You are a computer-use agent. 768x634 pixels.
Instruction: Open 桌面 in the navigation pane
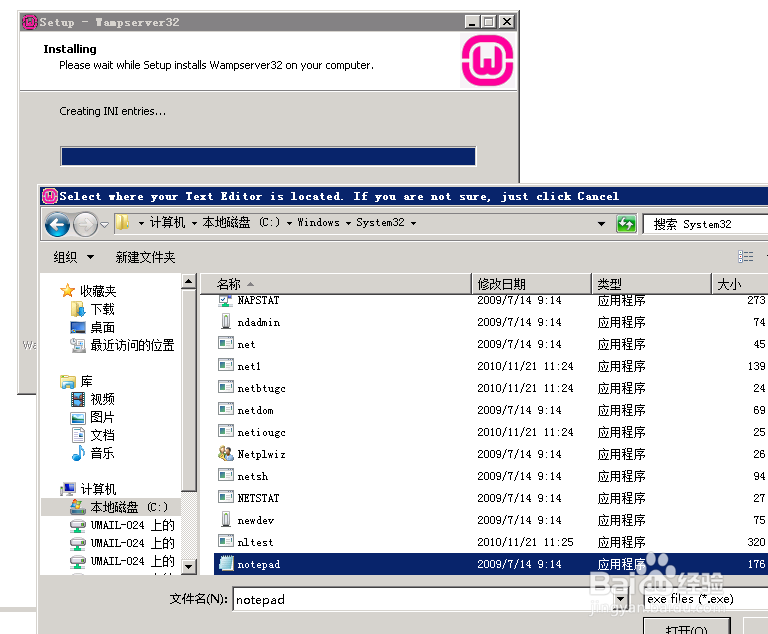click(102, 327)
